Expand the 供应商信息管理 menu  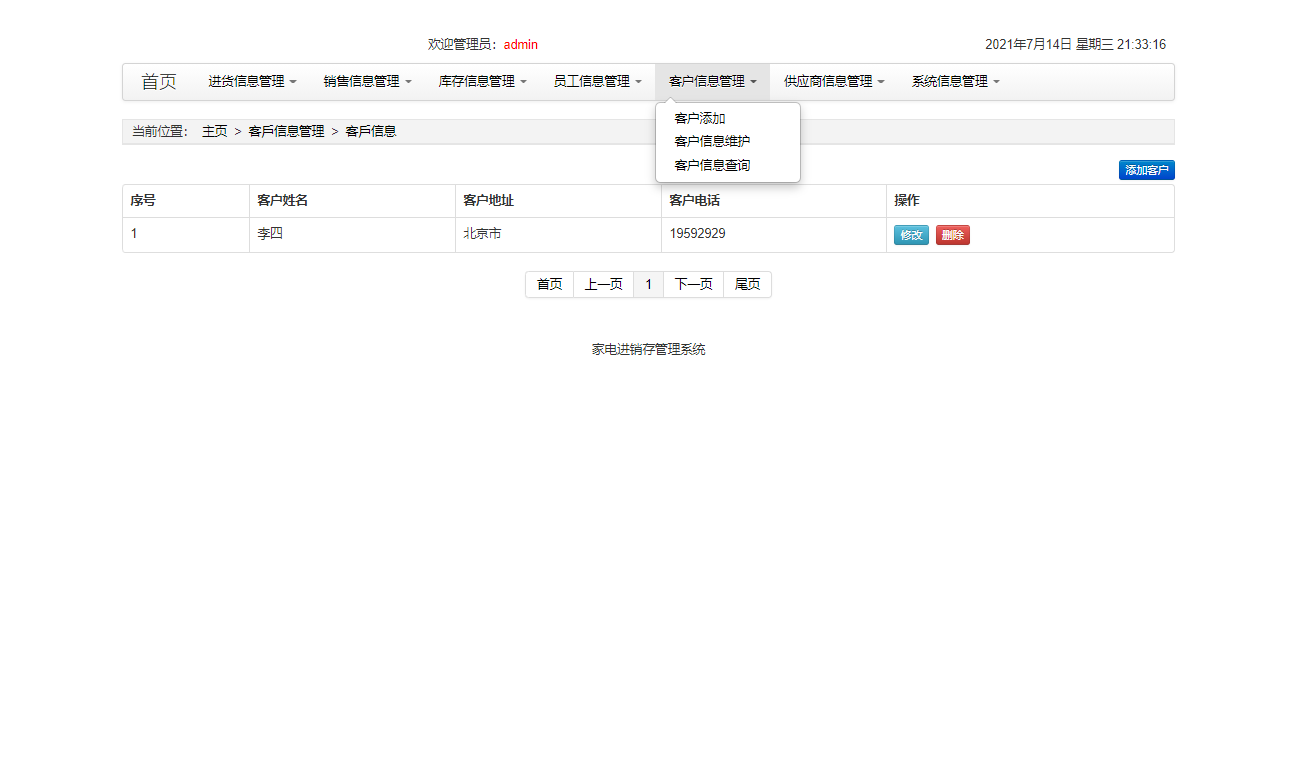pyautogui.click(x=832, y=82)
